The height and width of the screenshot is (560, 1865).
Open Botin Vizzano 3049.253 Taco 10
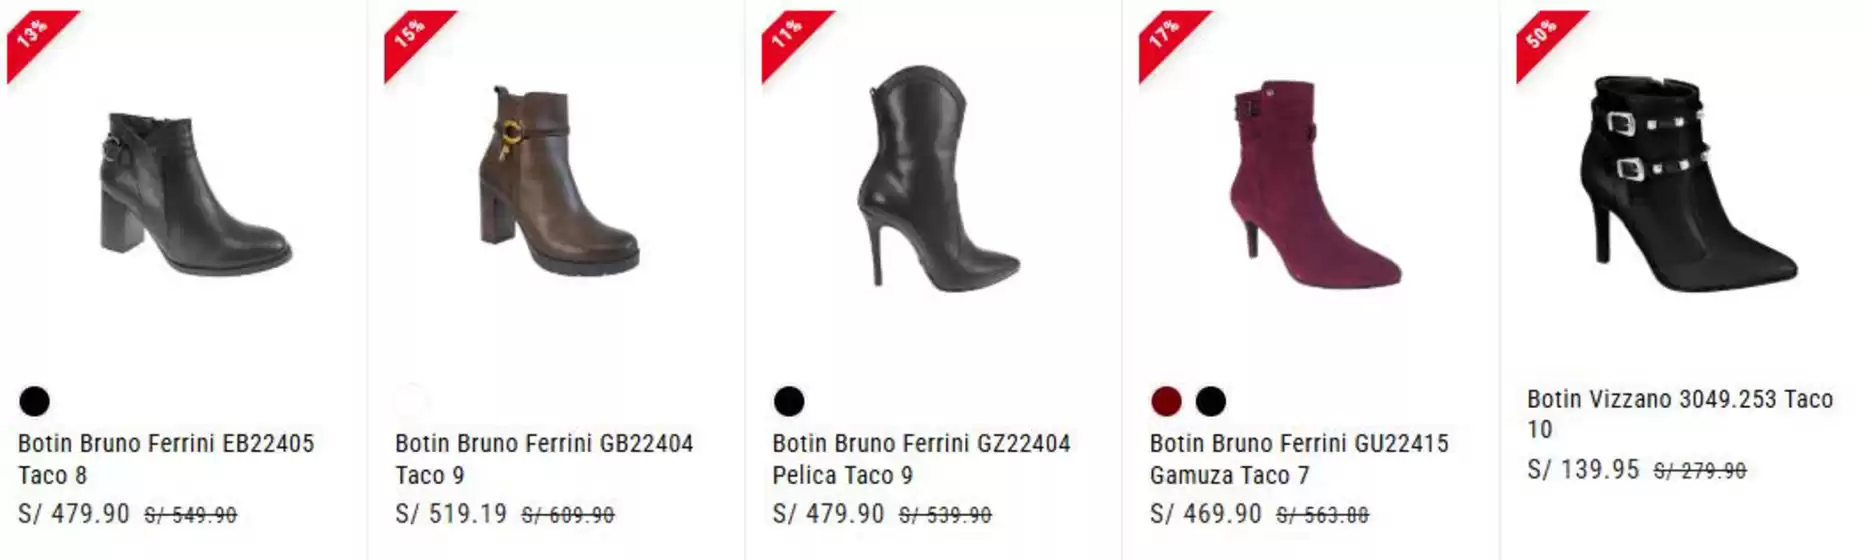(x=1679, y=413)
